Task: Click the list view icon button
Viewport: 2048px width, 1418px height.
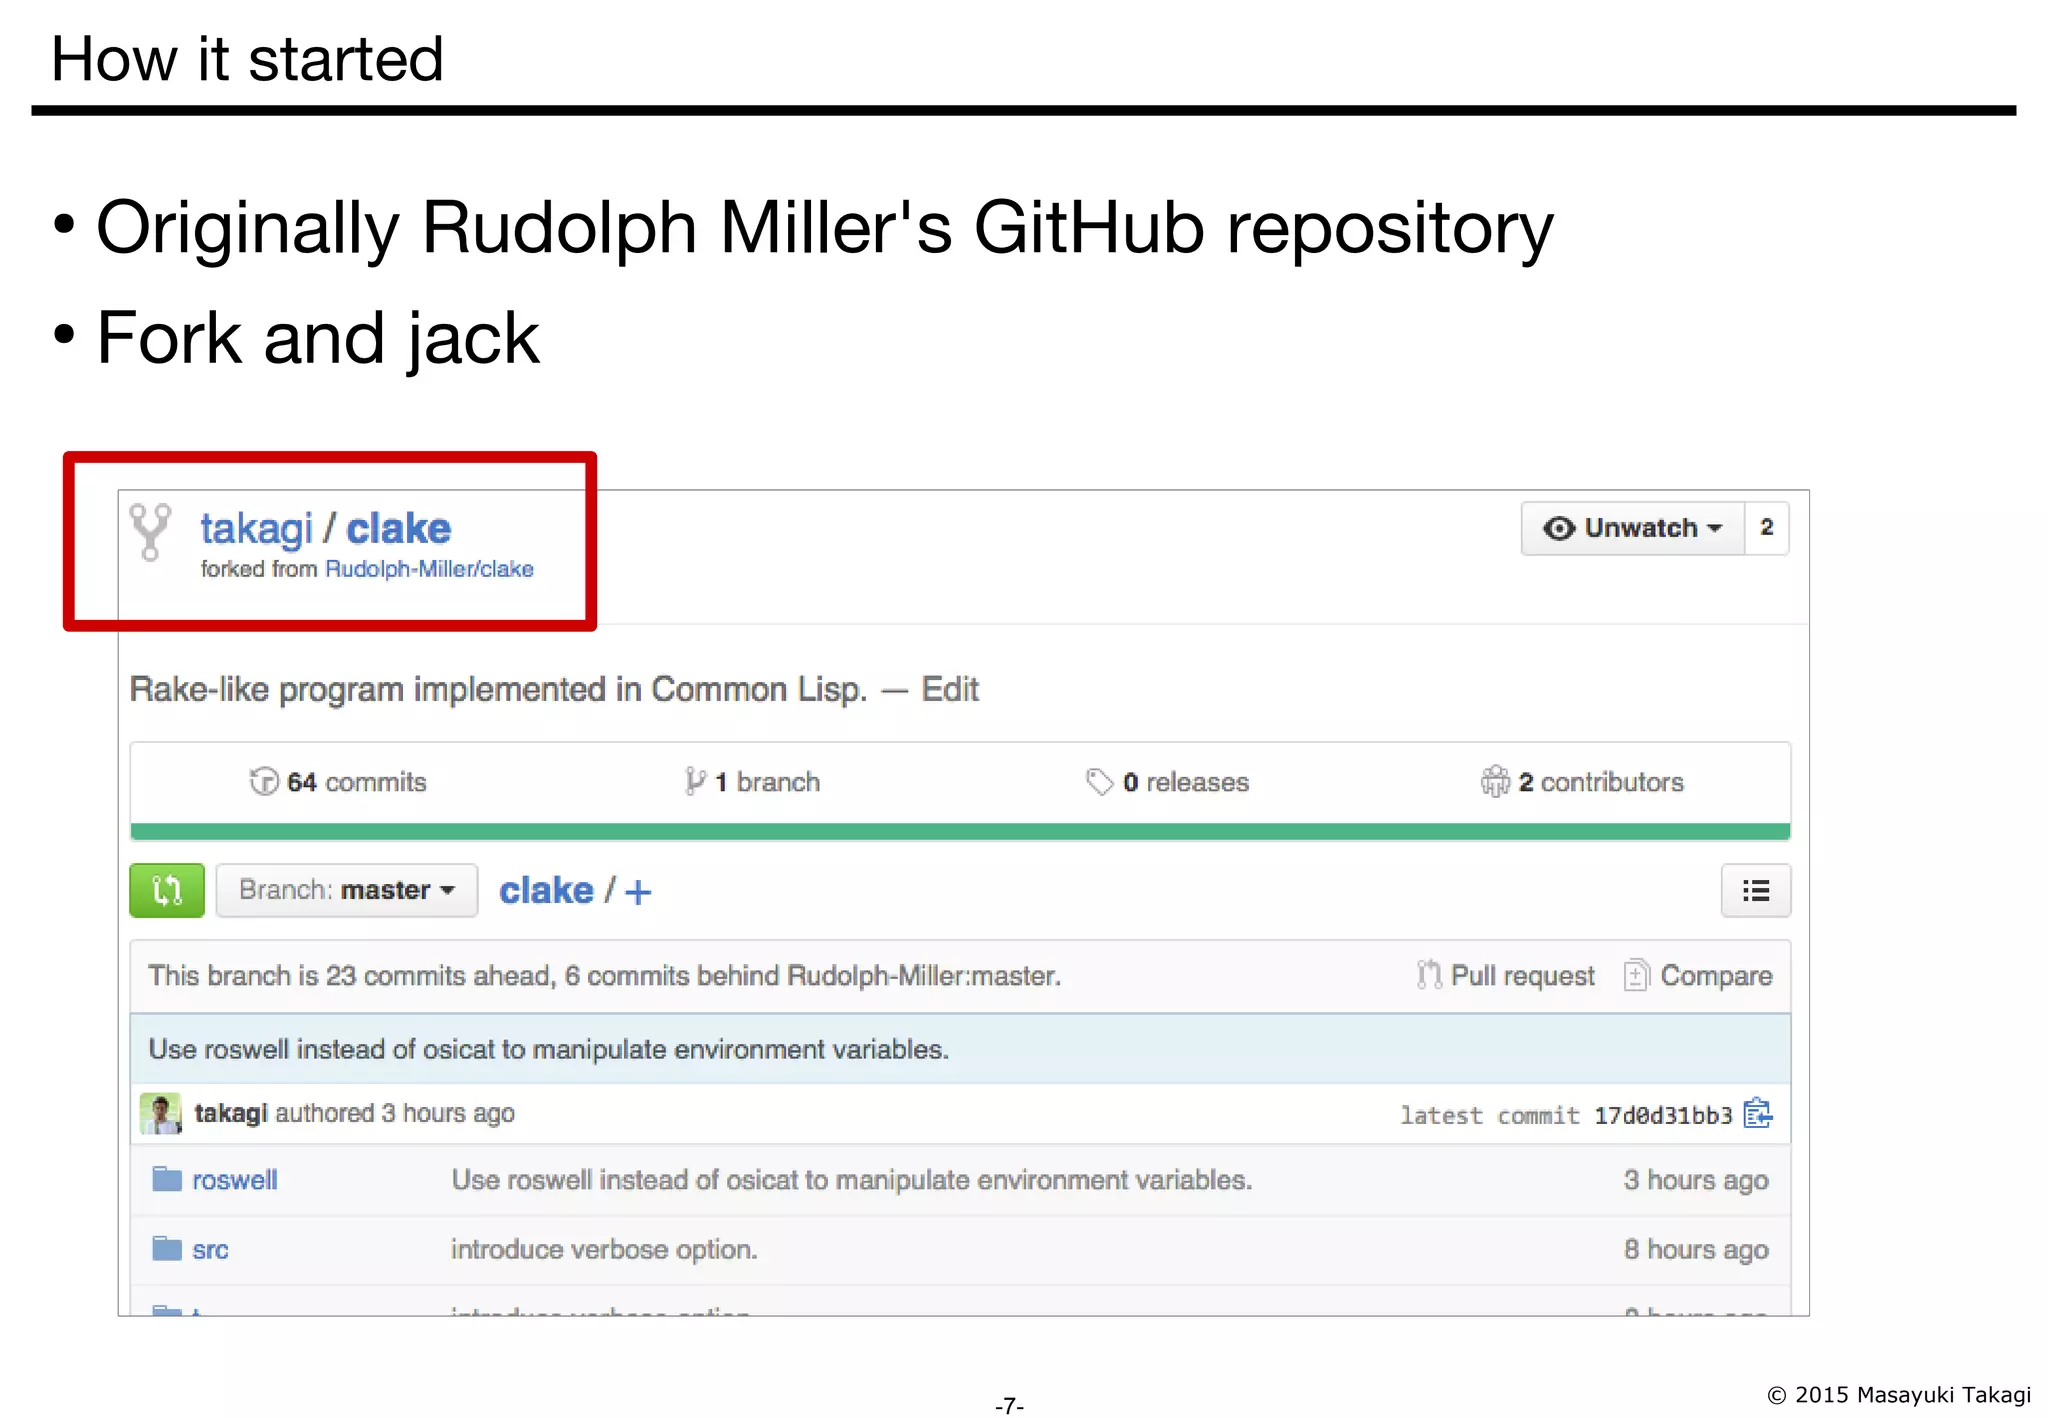Action: [1755, 890]
